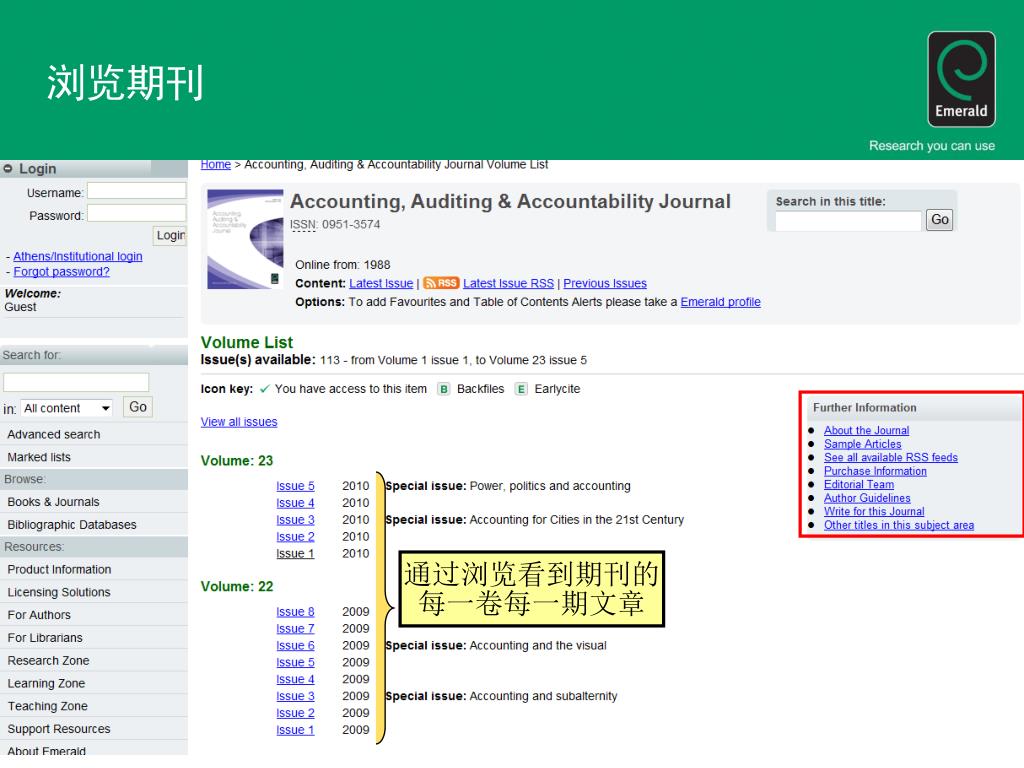Open the Teaching Zone
Image resolution: width=1024 pixels, height=768 pixels.
coord(48,707)
